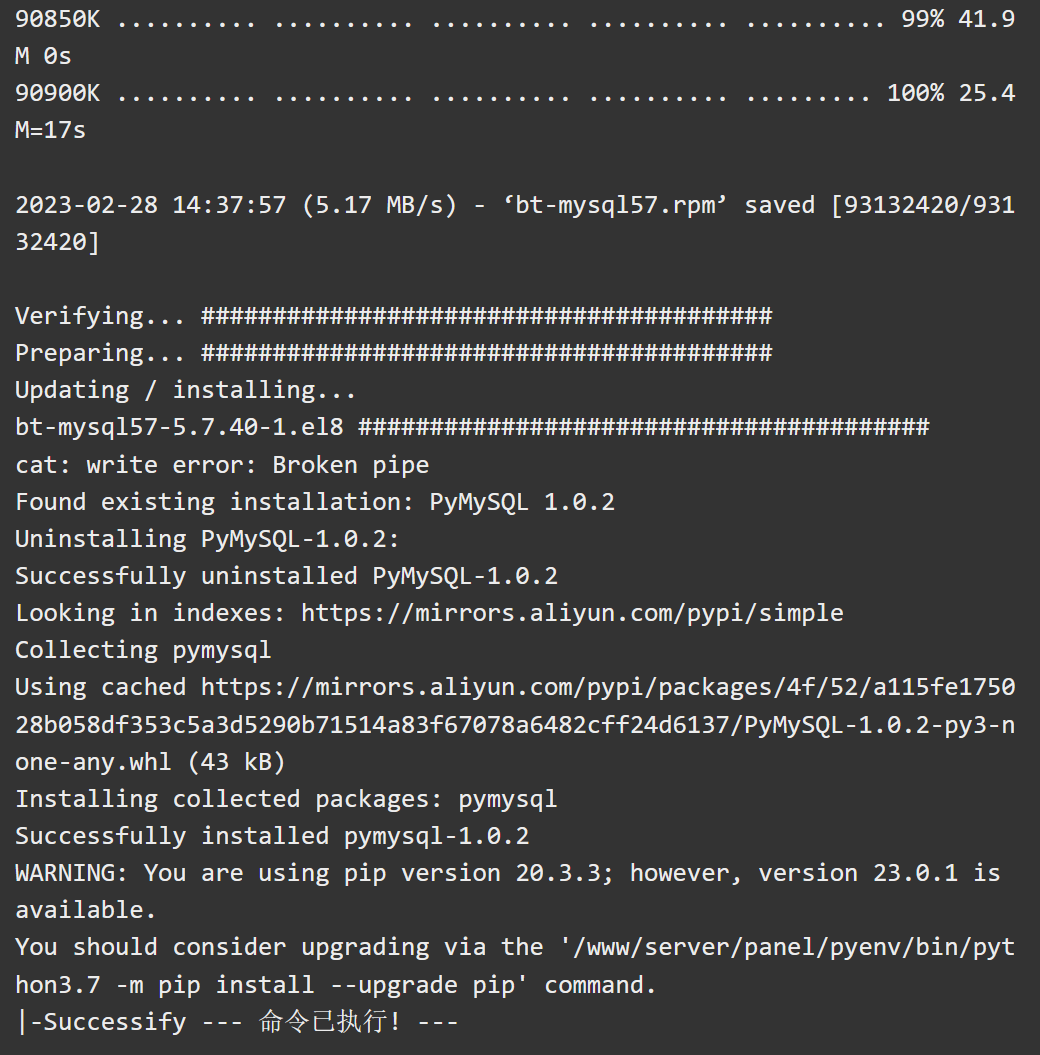This screenshot has height=1055, width=1040.
Task: Click the Verifying progress hash bar
Action: click(x=486, y=316)
